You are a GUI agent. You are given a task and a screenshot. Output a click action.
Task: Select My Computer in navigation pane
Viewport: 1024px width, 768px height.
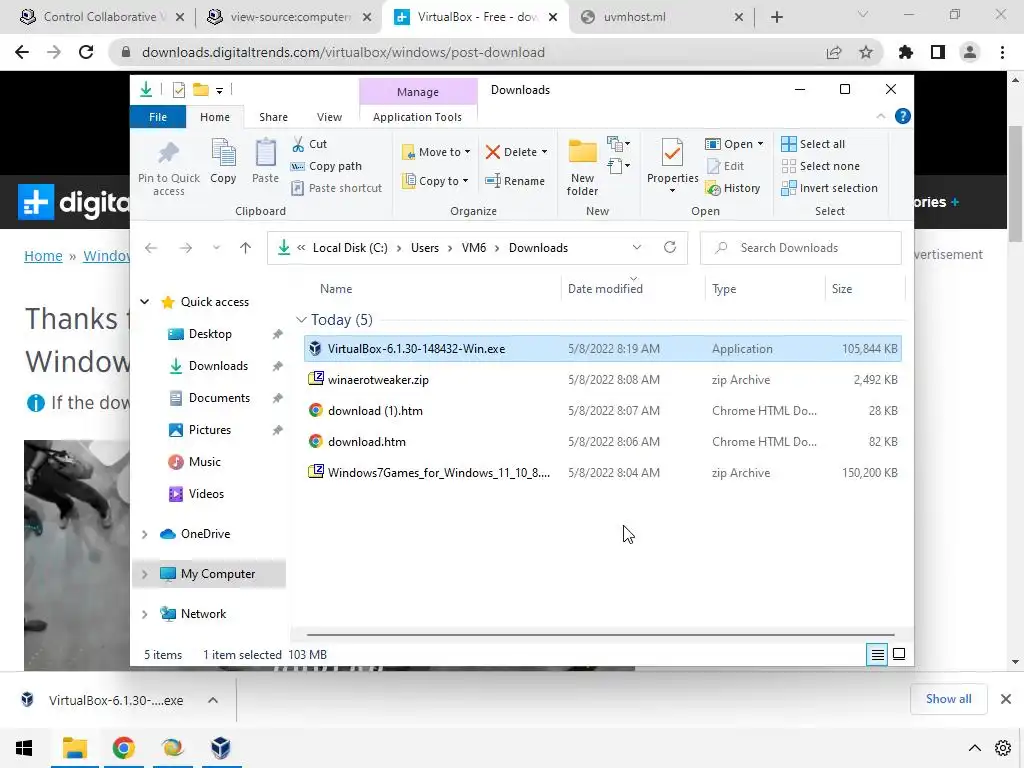click(209, 574)
